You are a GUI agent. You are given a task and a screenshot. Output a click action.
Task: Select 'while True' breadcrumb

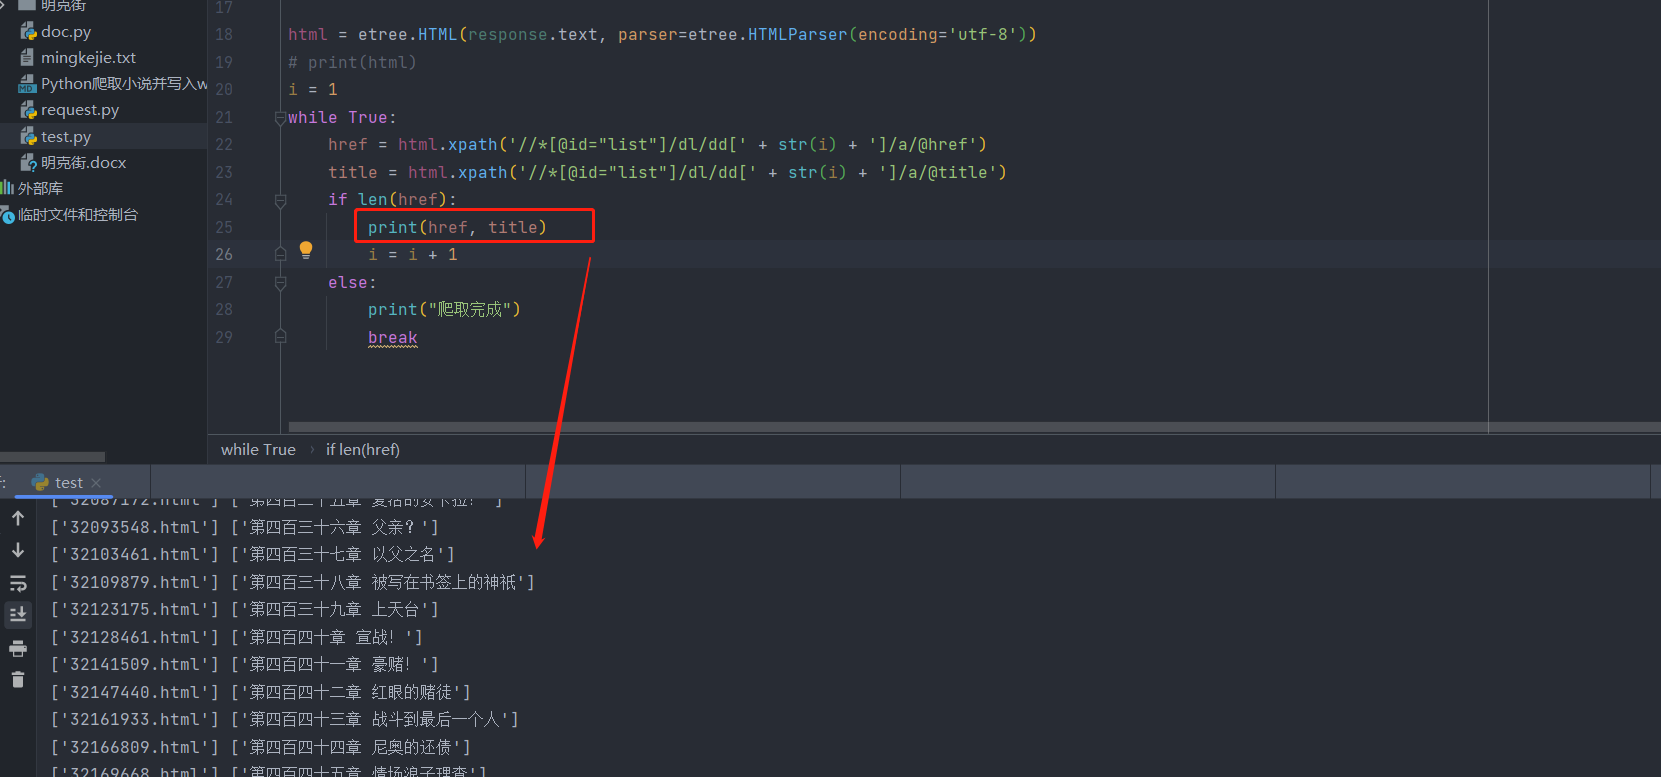click(258, 450)
